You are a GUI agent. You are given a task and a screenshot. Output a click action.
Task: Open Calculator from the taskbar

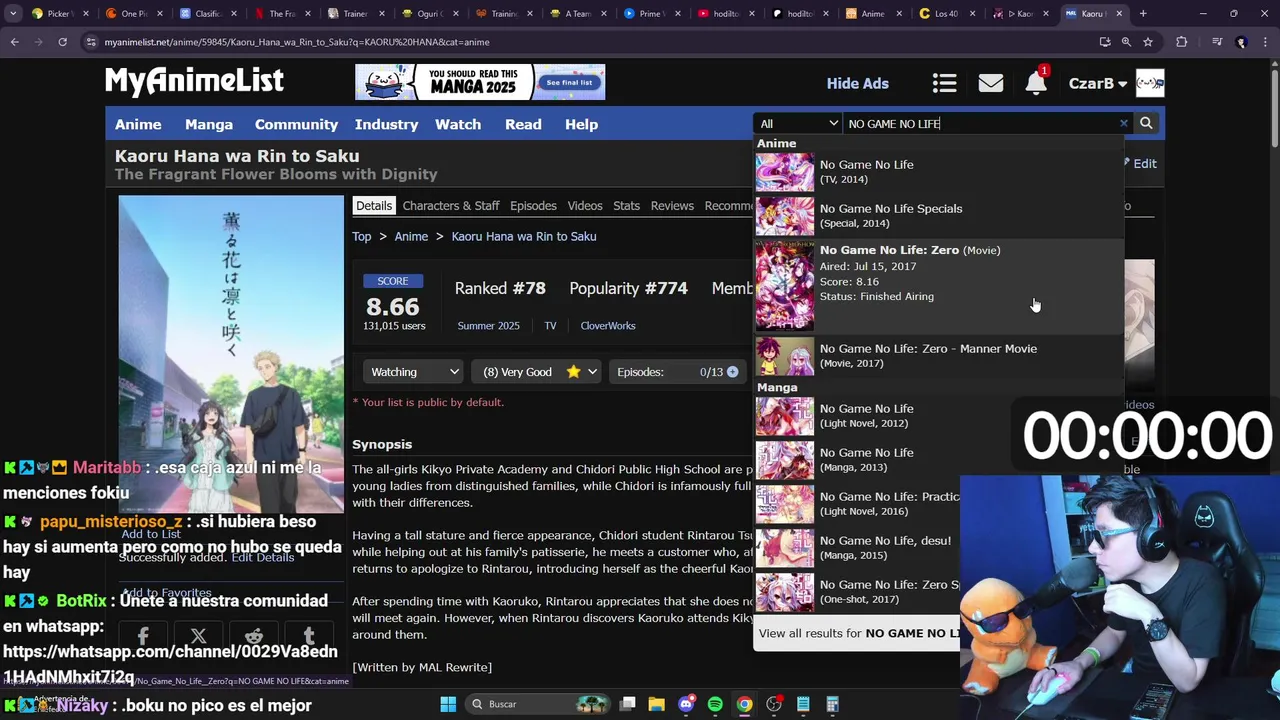pos(832,704)
